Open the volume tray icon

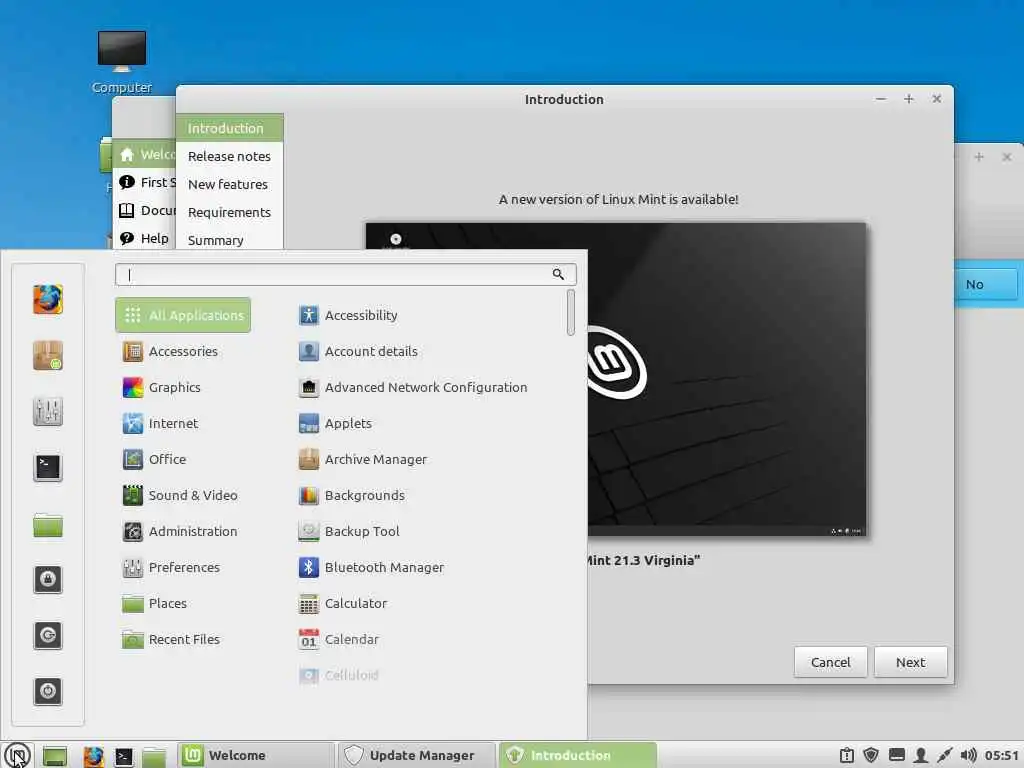point(968,756)
